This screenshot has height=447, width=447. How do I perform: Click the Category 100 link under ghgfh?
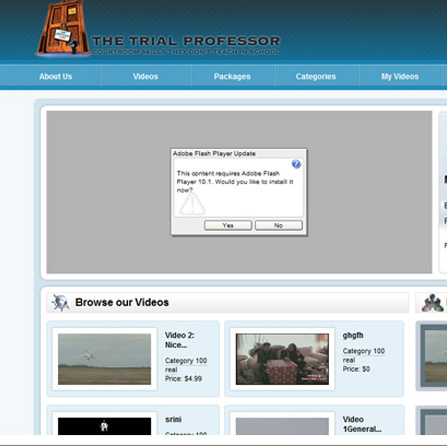click(x=364, y=351)
